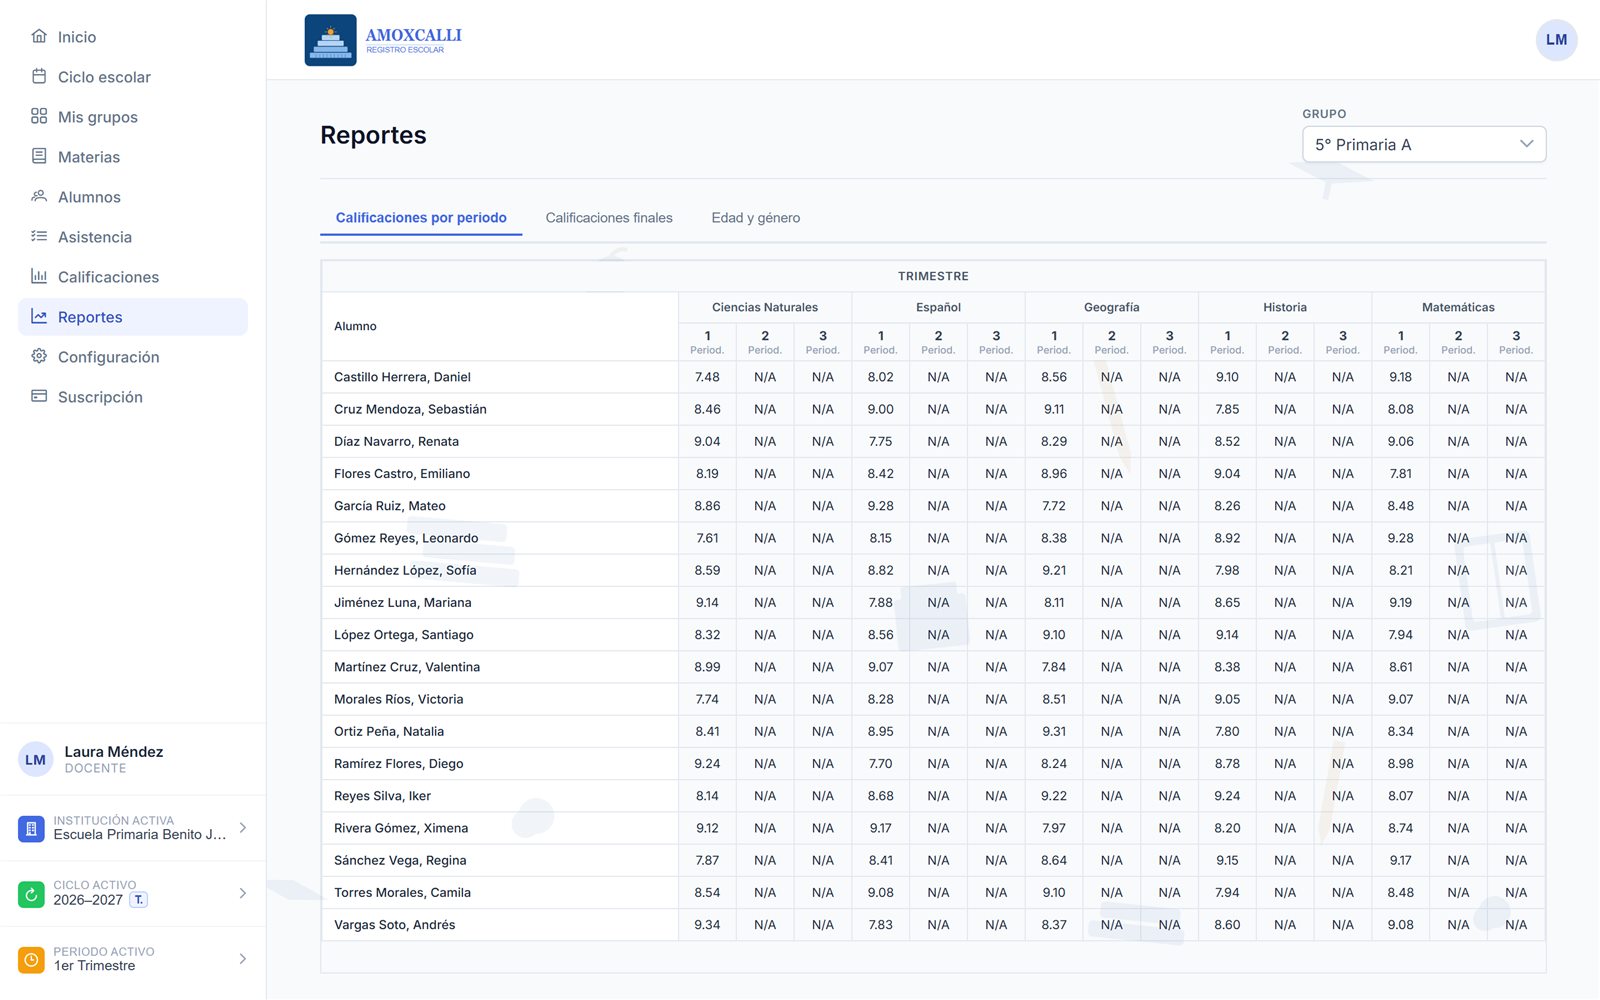Click student name Rivera Gómez, Ximena

pyautogui.click(x=401, y=828)
